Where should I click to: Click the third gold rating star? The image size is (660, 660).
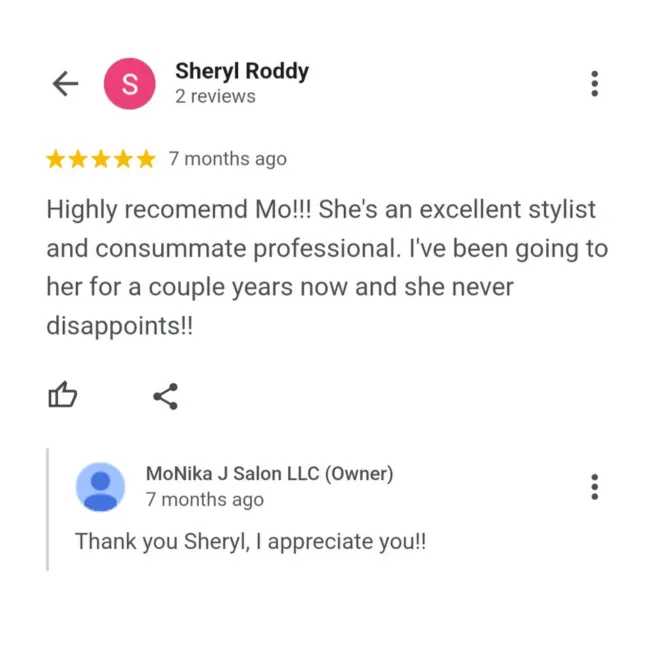click(101, 159)
